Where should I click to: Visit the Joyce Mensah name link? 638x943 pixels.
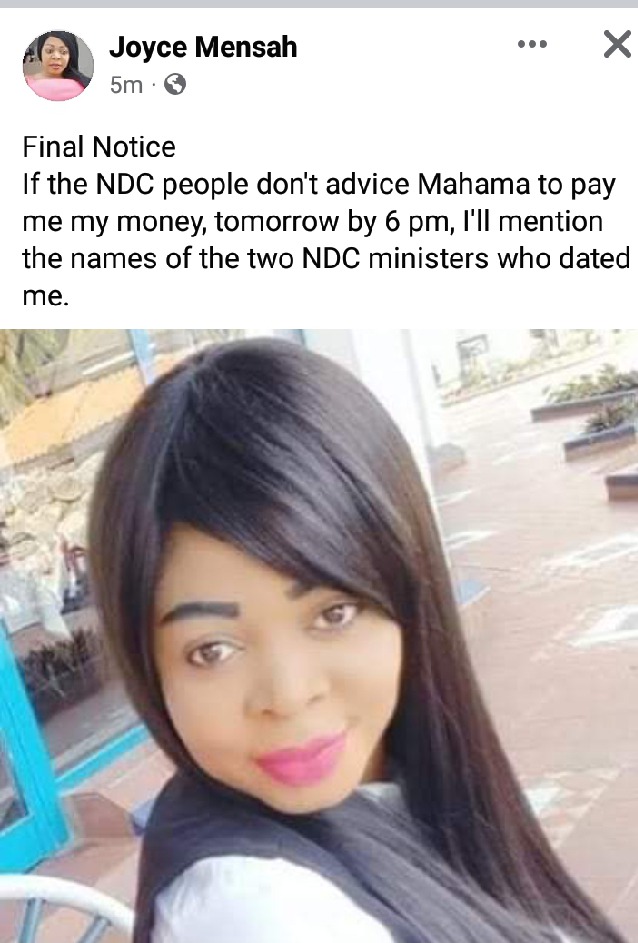point(203,47)
